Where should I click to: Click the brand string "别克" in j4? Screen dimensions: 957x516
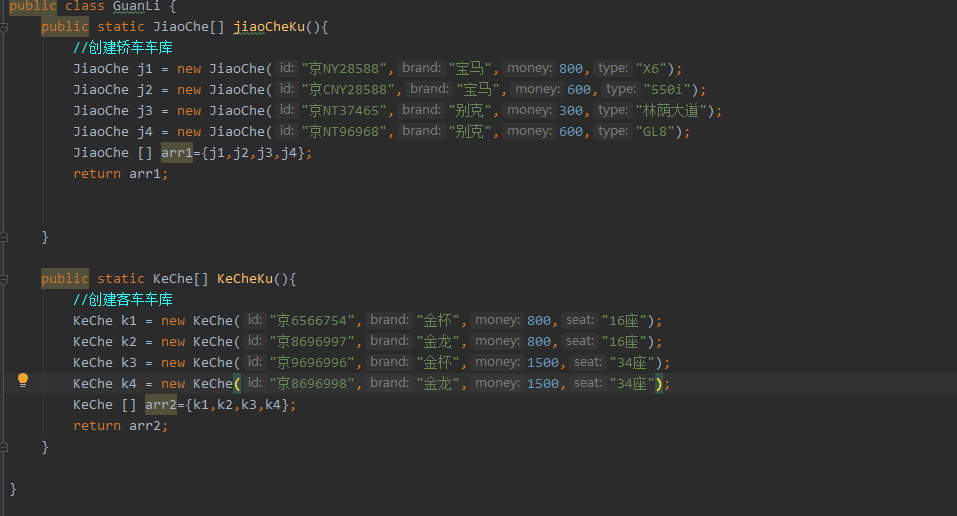click(469, 131)
